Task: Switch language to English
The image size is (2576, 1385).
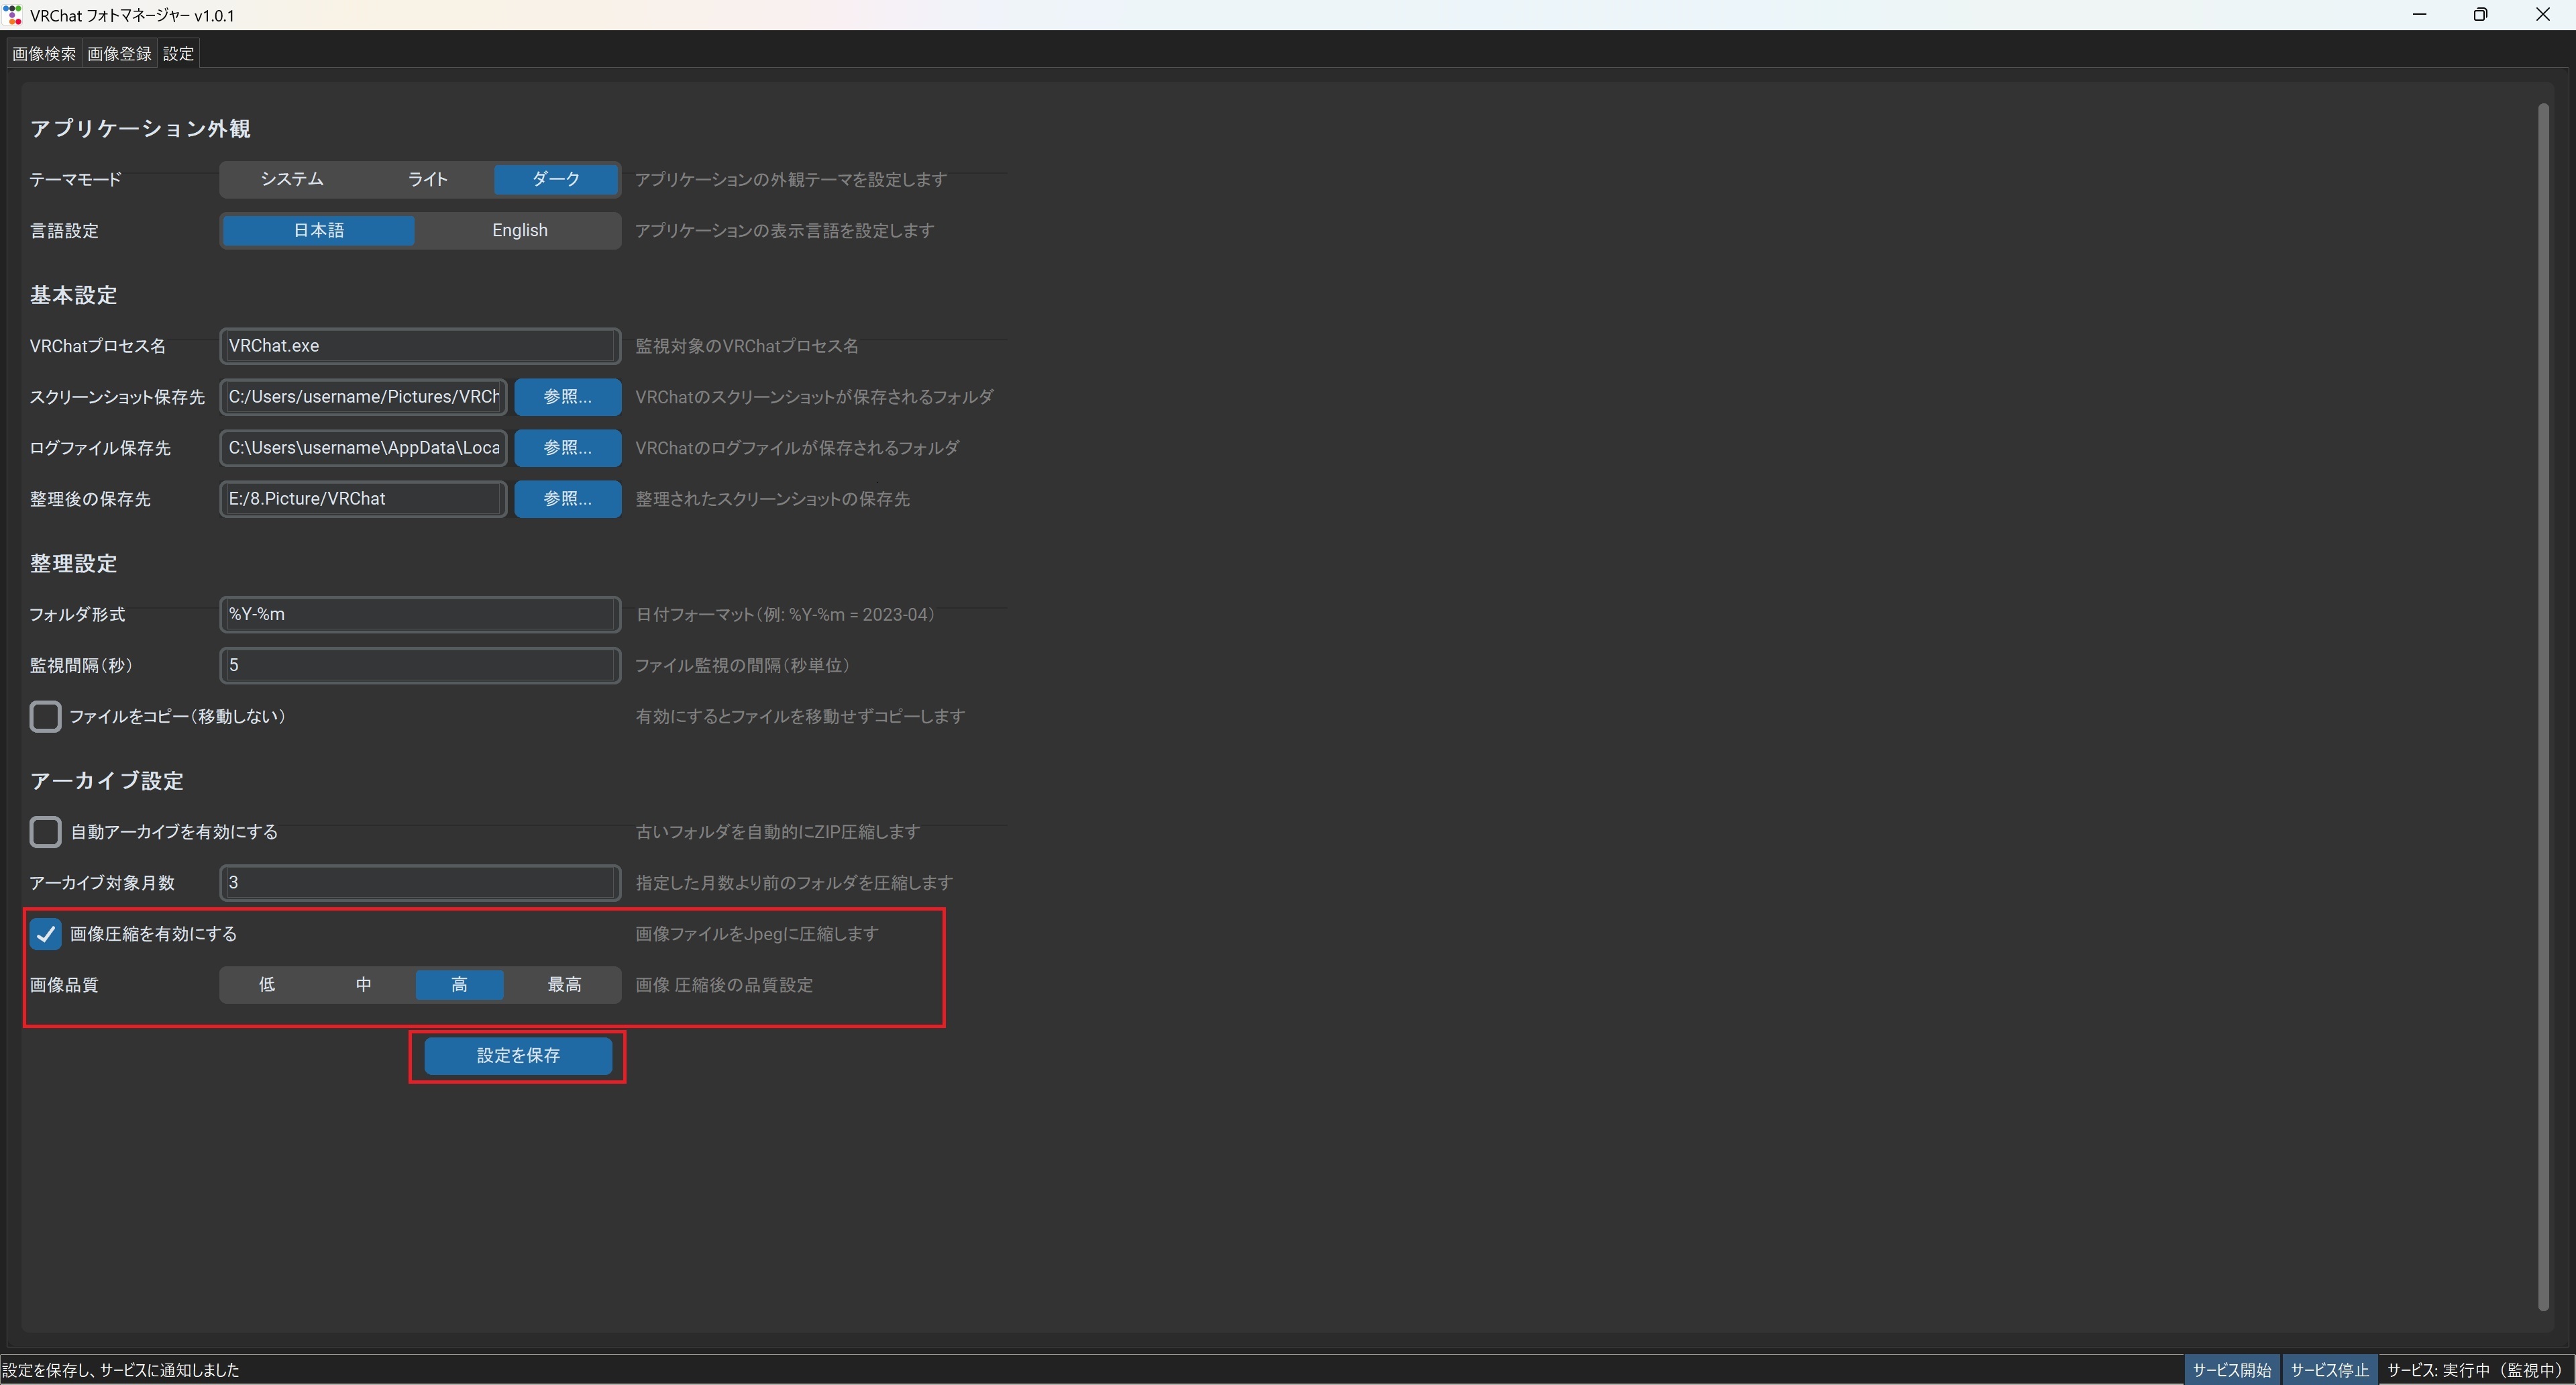Action: (x=519, y=230)
